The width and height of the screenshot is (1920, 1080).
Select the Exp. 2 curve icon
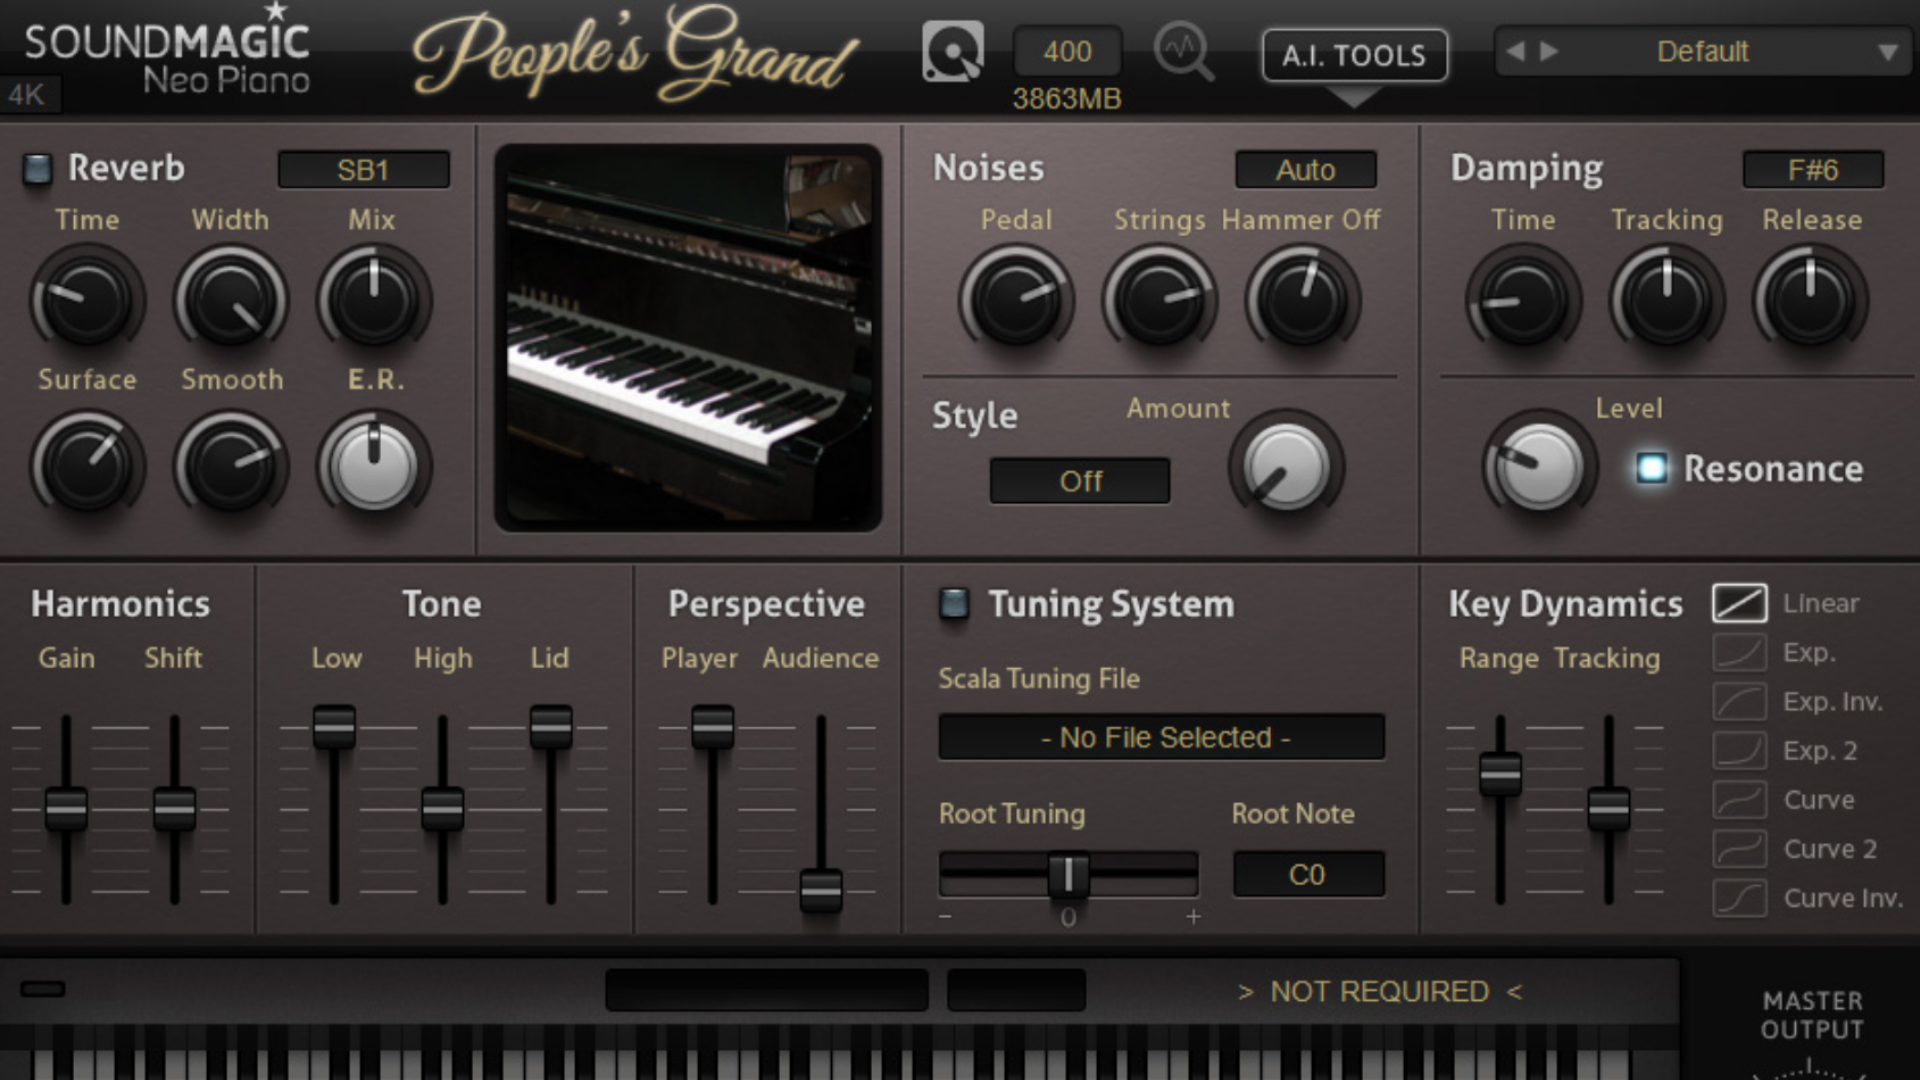coord(1739,750)
